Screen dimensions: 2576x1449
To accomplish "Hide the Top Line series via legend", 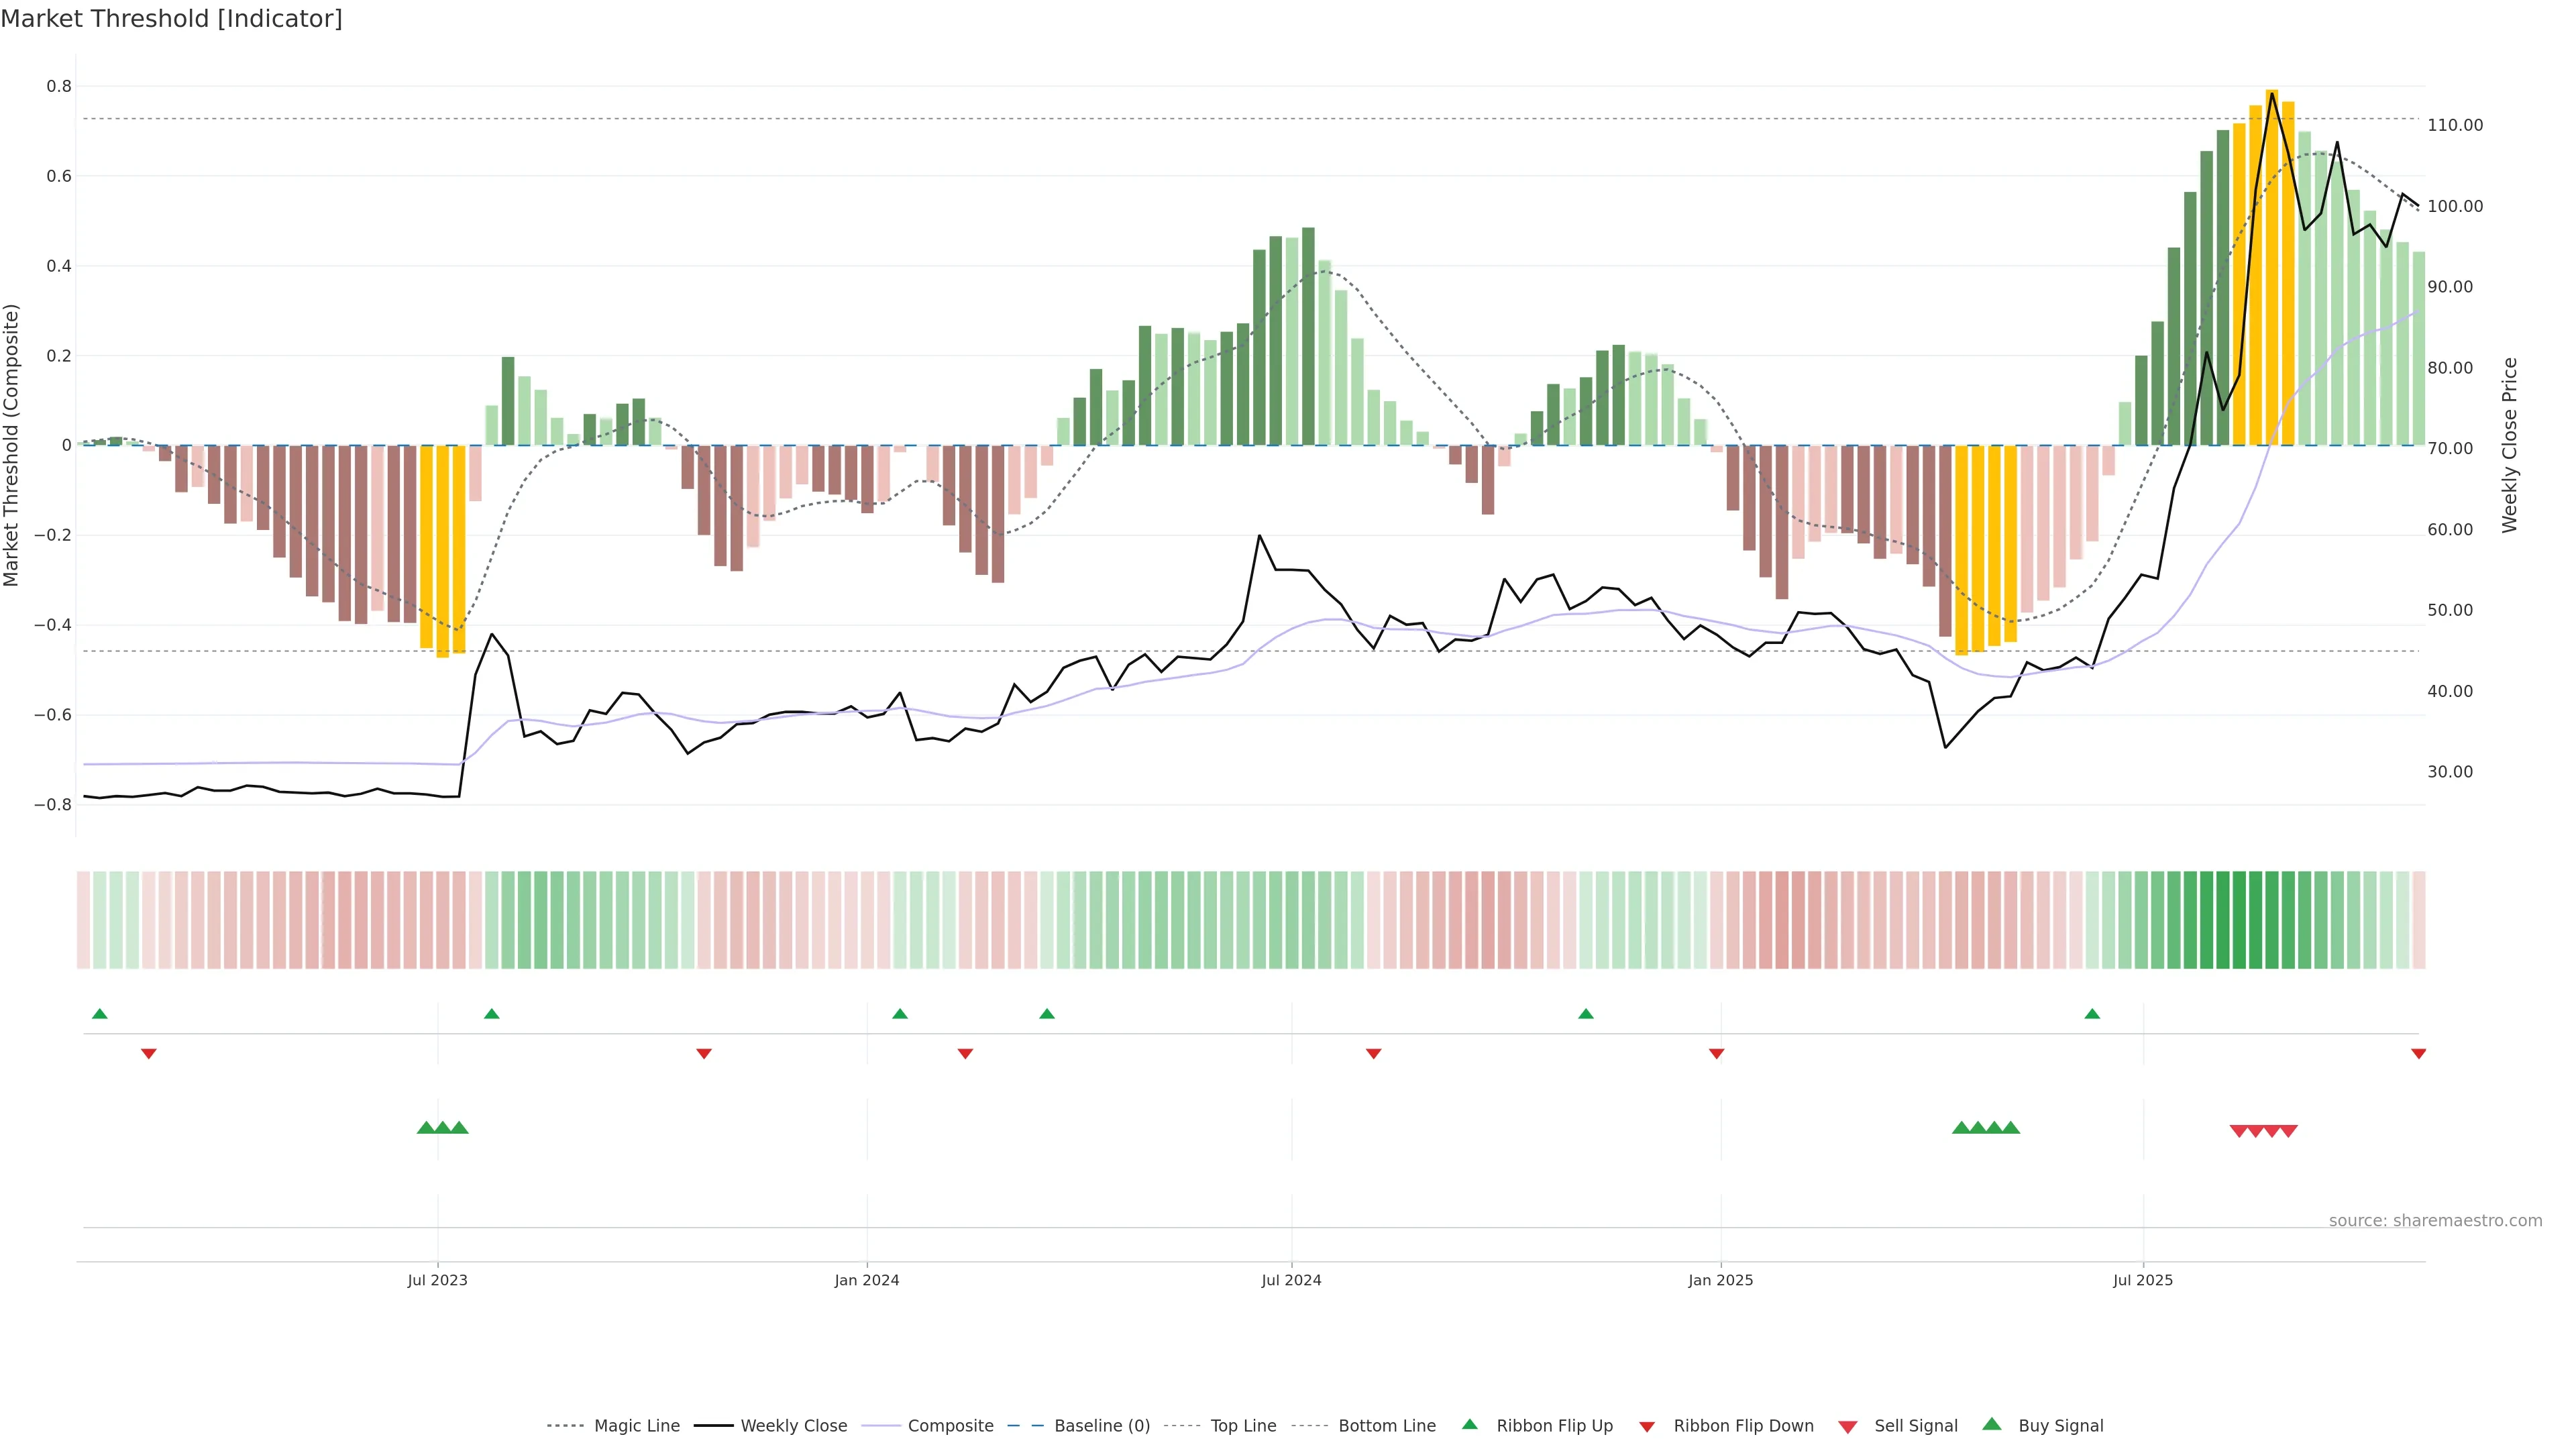I will click(x=1243, y=1426).
